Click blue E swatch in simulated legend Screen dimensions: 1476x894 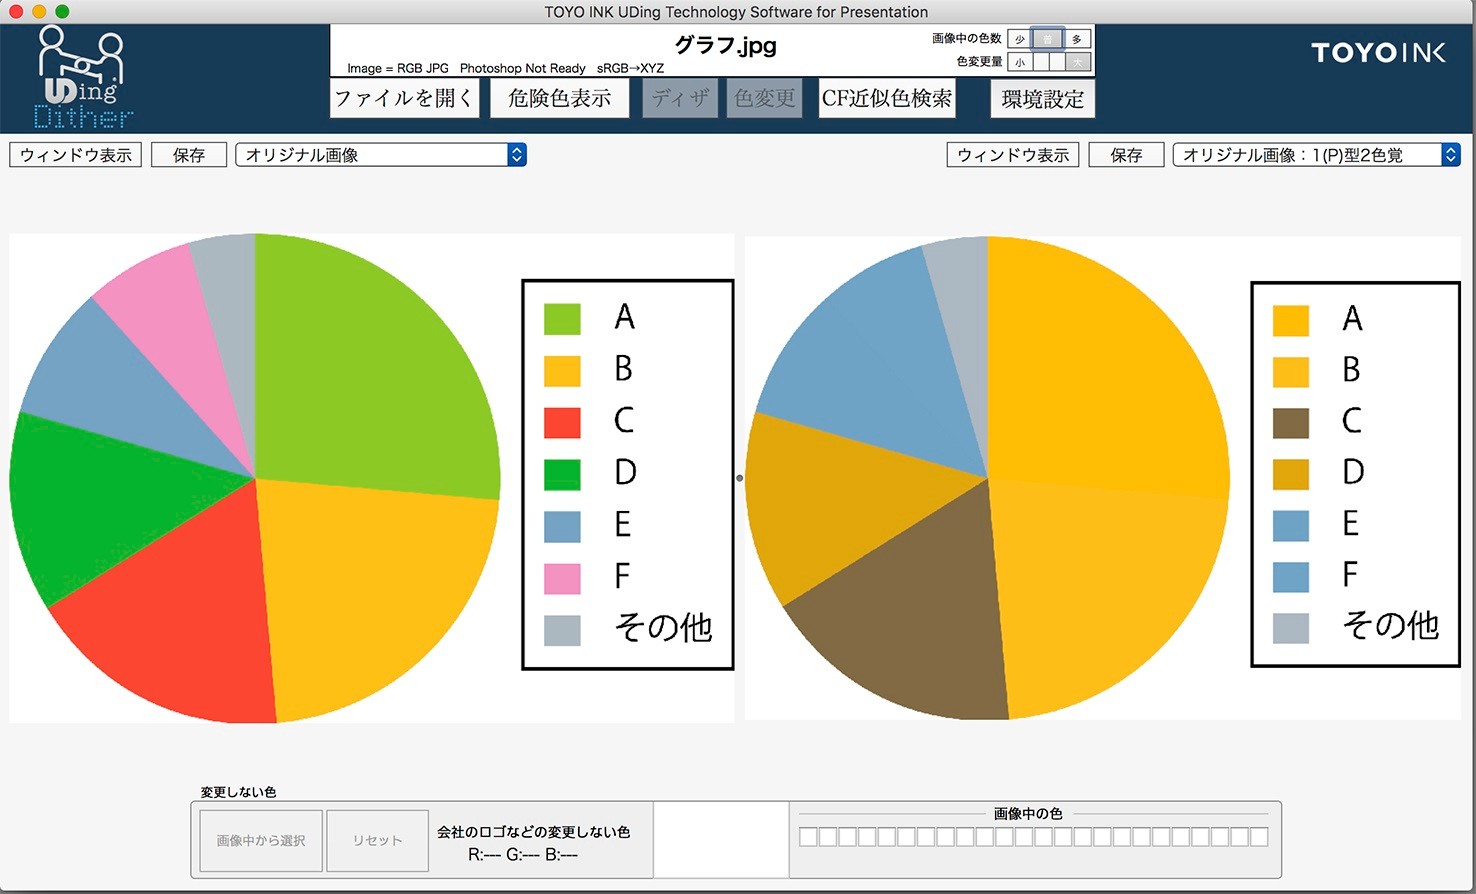(1291, 525)
